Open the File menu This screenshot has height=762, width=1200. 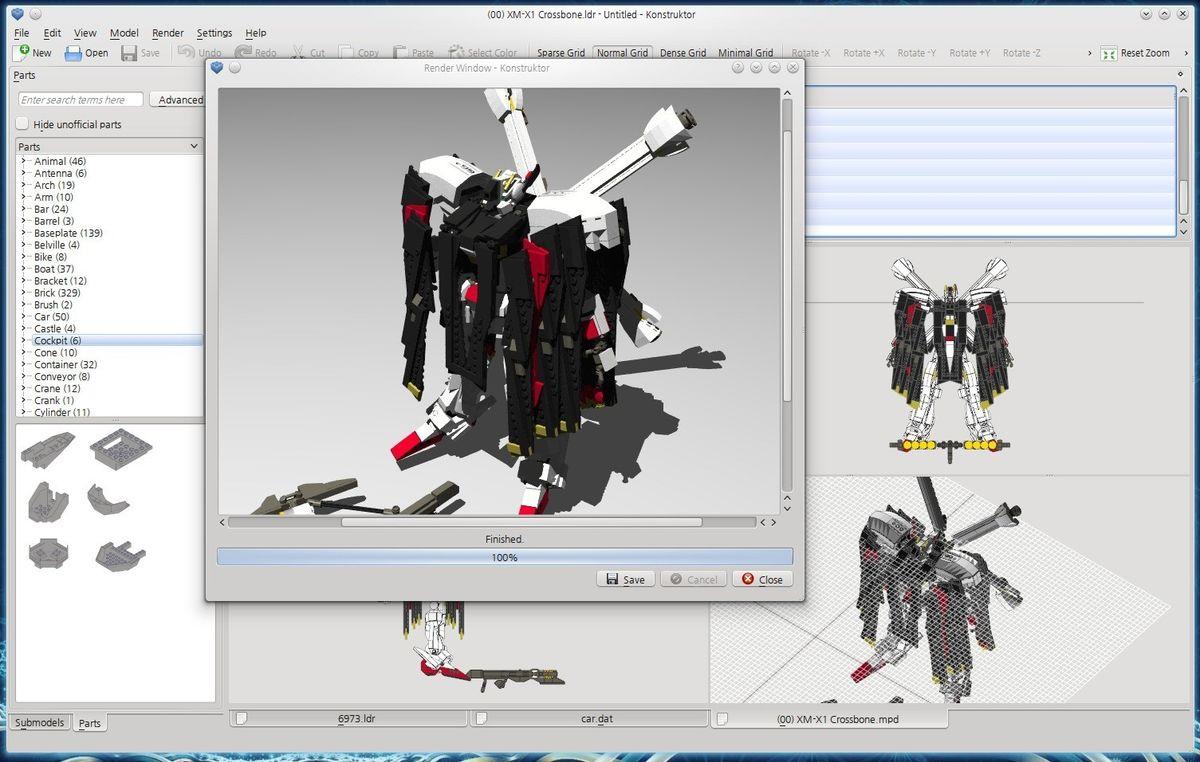click(x=22, y=33)
